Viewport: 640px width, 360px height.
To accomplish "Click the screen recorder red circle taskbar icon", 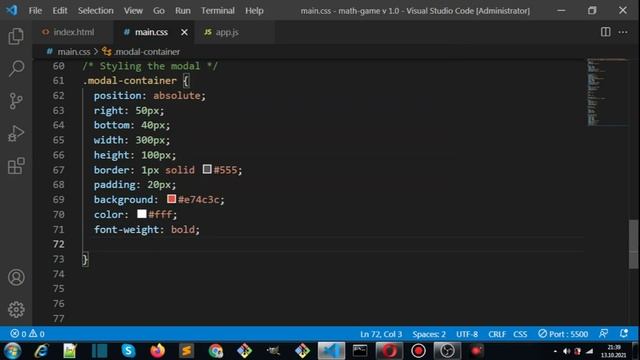I will point(418,351).
